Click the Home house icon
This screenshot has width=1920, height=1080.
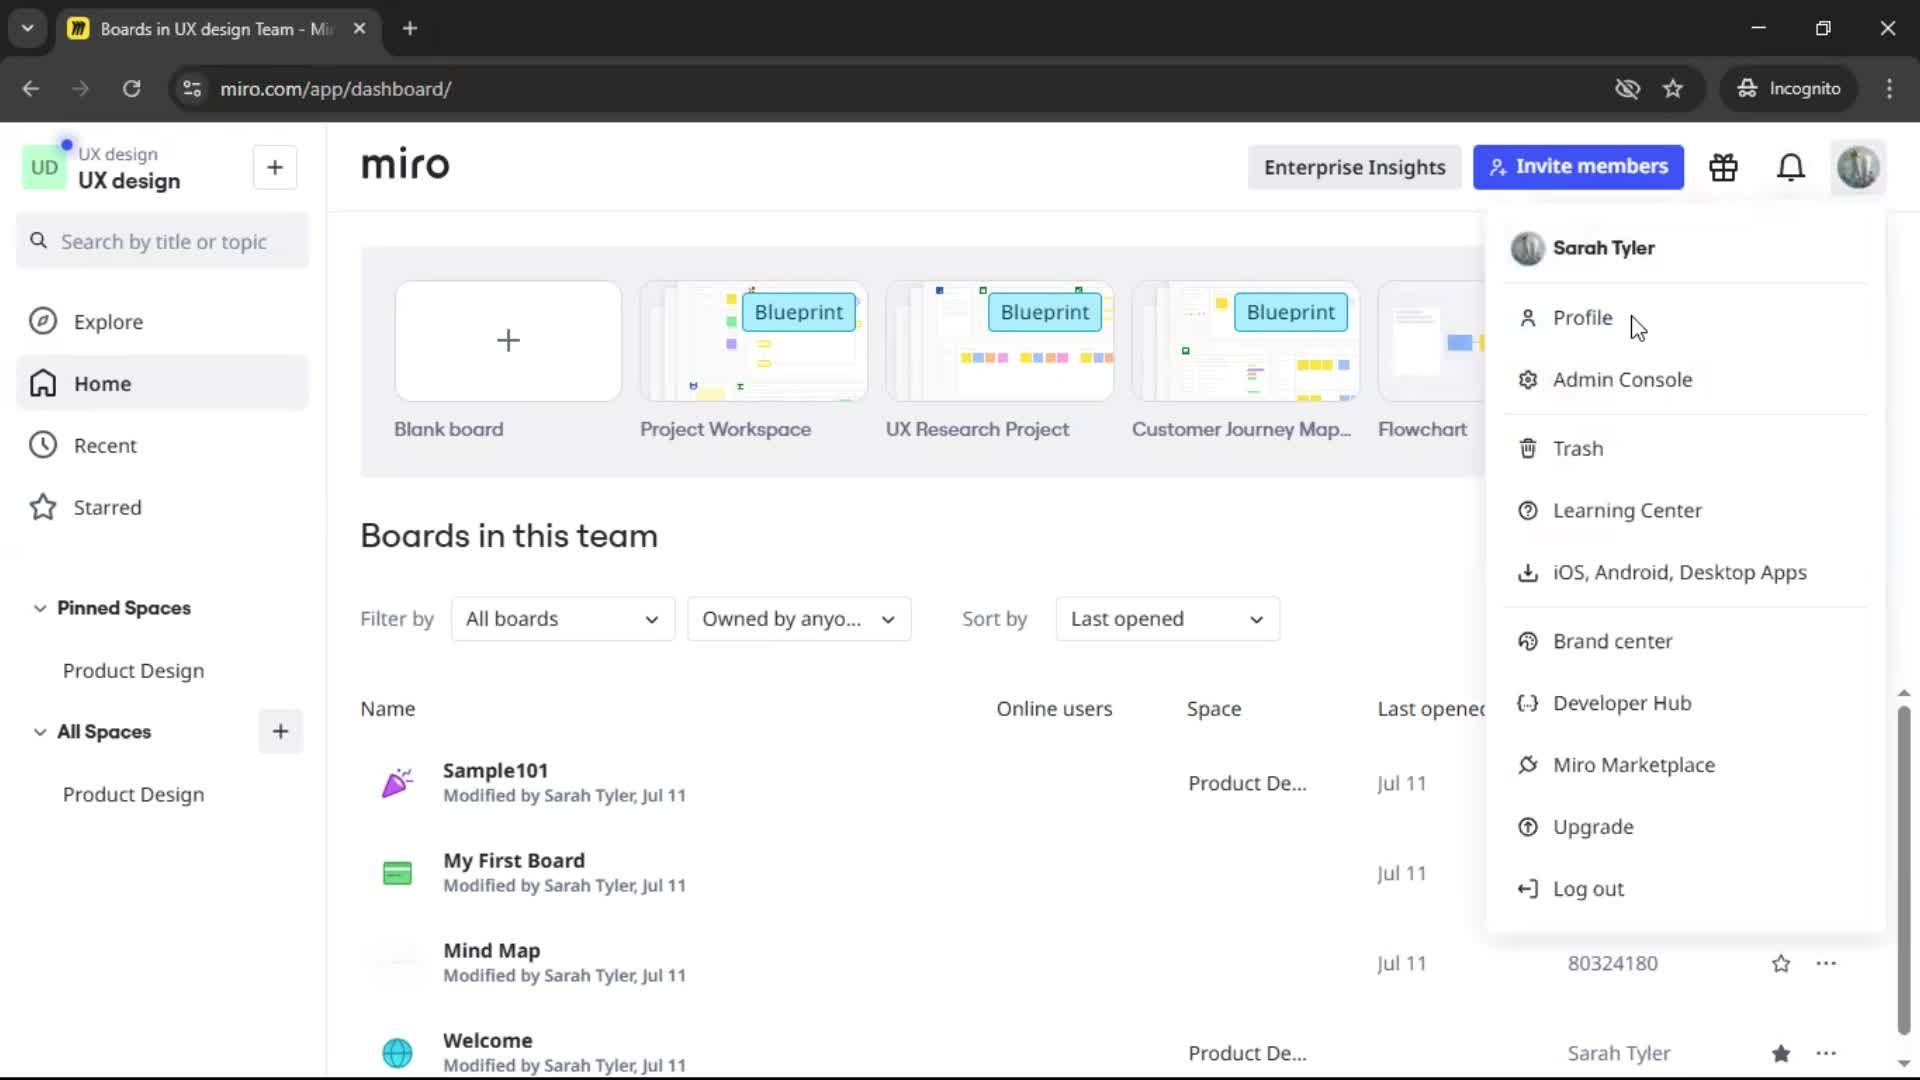pyautogui.click(x=42, y=383)
